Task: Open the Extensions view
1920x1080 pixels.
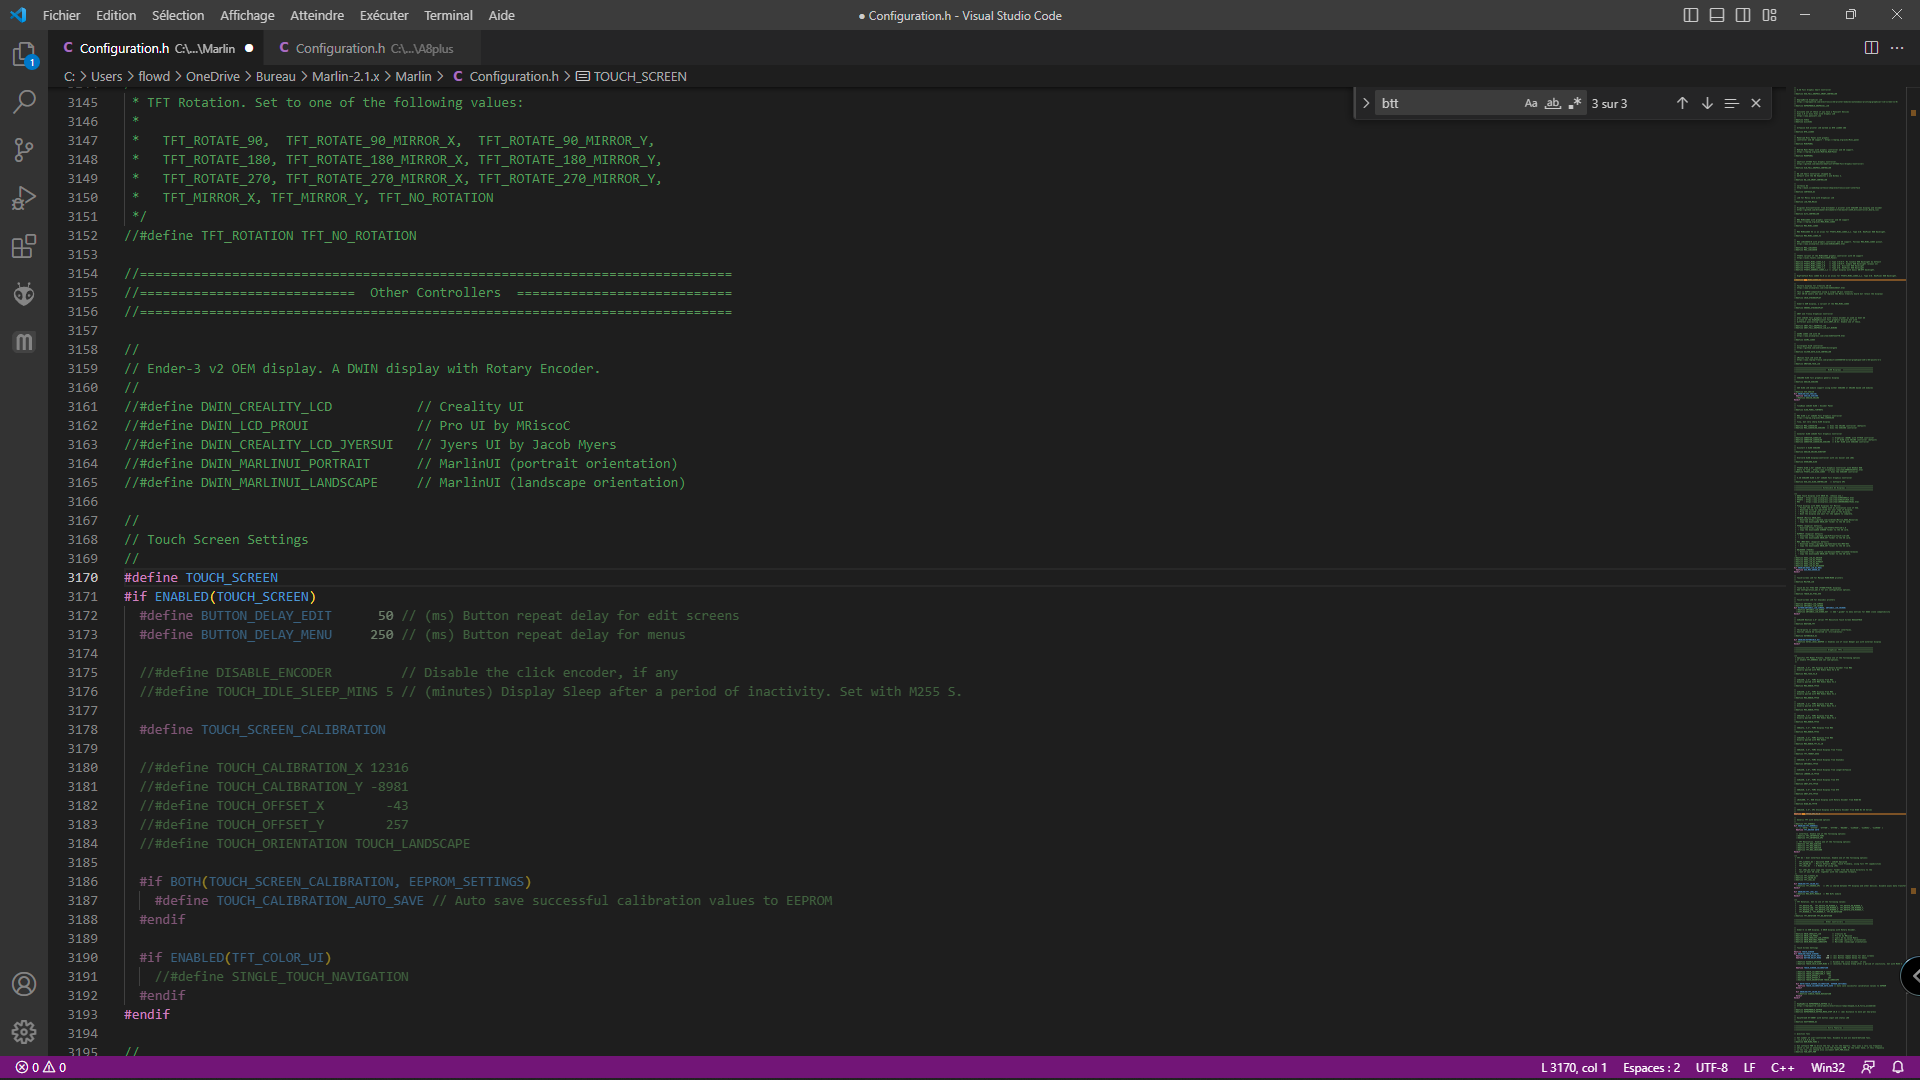Action: [x=24, y=246]
